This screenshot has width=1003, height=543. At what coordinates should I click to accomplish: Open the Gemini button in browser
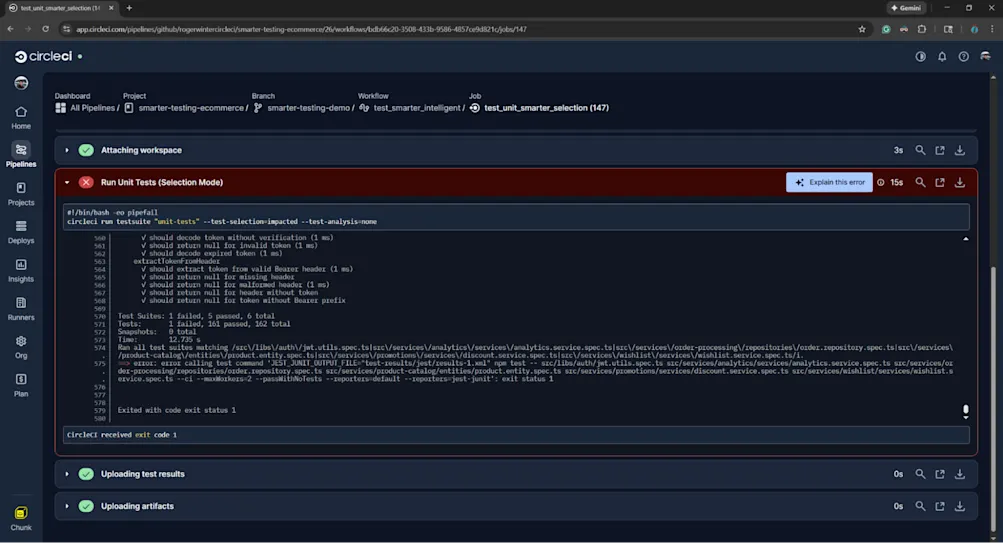coord(906,8)
